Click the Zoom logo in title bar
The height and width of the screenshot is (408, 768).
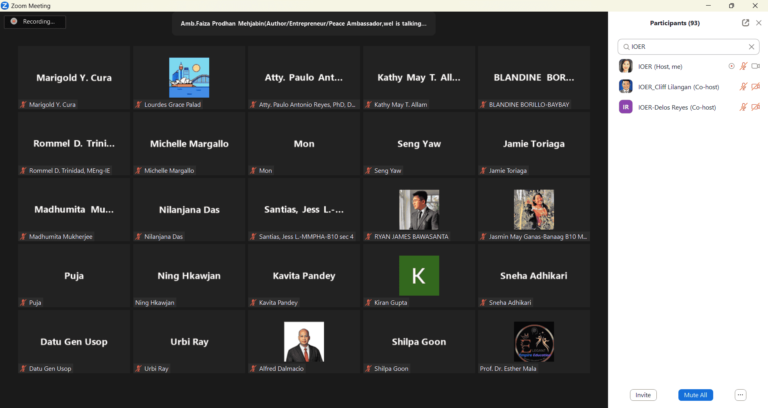(6, 5)
